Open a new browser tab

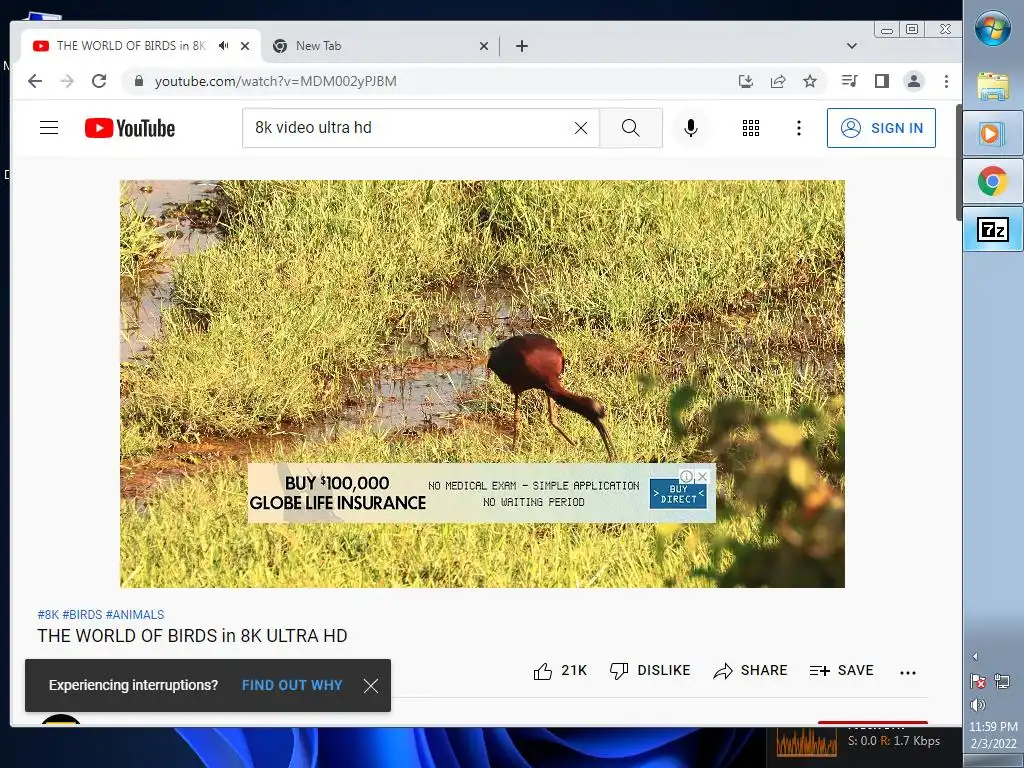[522, 46]
